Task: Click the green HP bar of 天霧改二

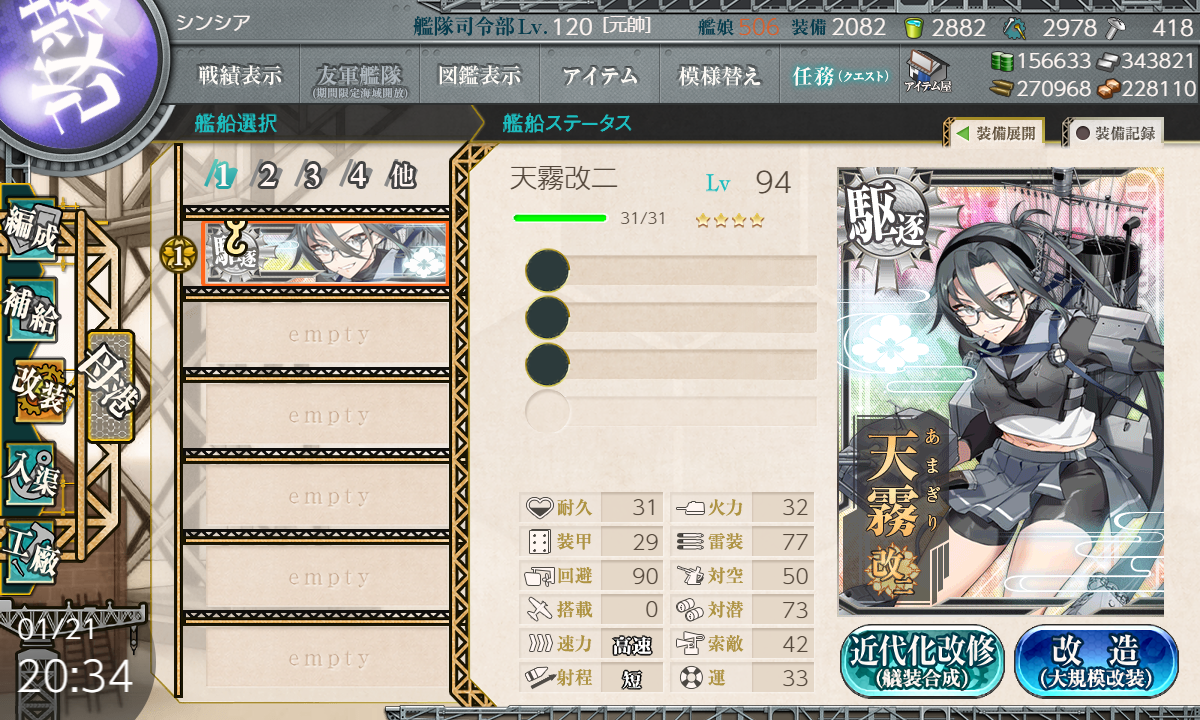Action: [560, 217]
